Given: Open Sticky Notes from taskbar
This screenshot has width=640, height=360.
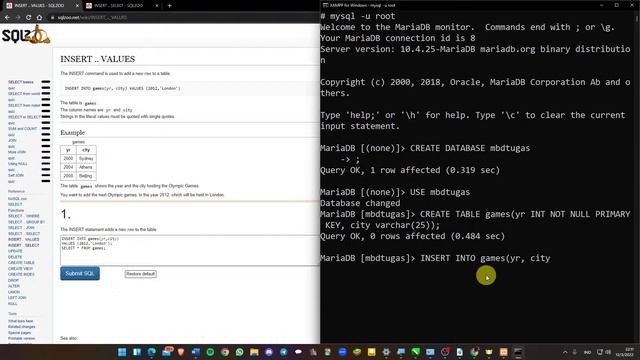Looking at the screenshot, I should (x=371, y=352).
